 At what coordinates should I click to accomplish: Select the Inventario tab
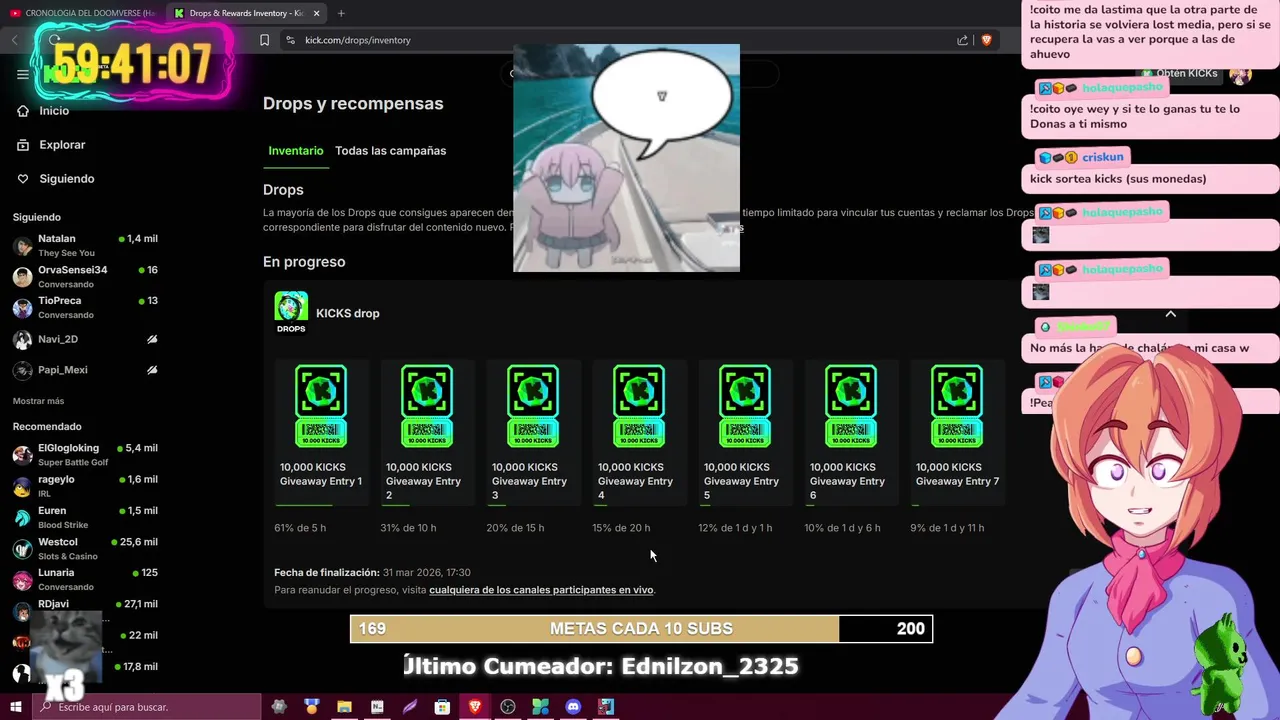pyautogui.click(x=296, y=151)
